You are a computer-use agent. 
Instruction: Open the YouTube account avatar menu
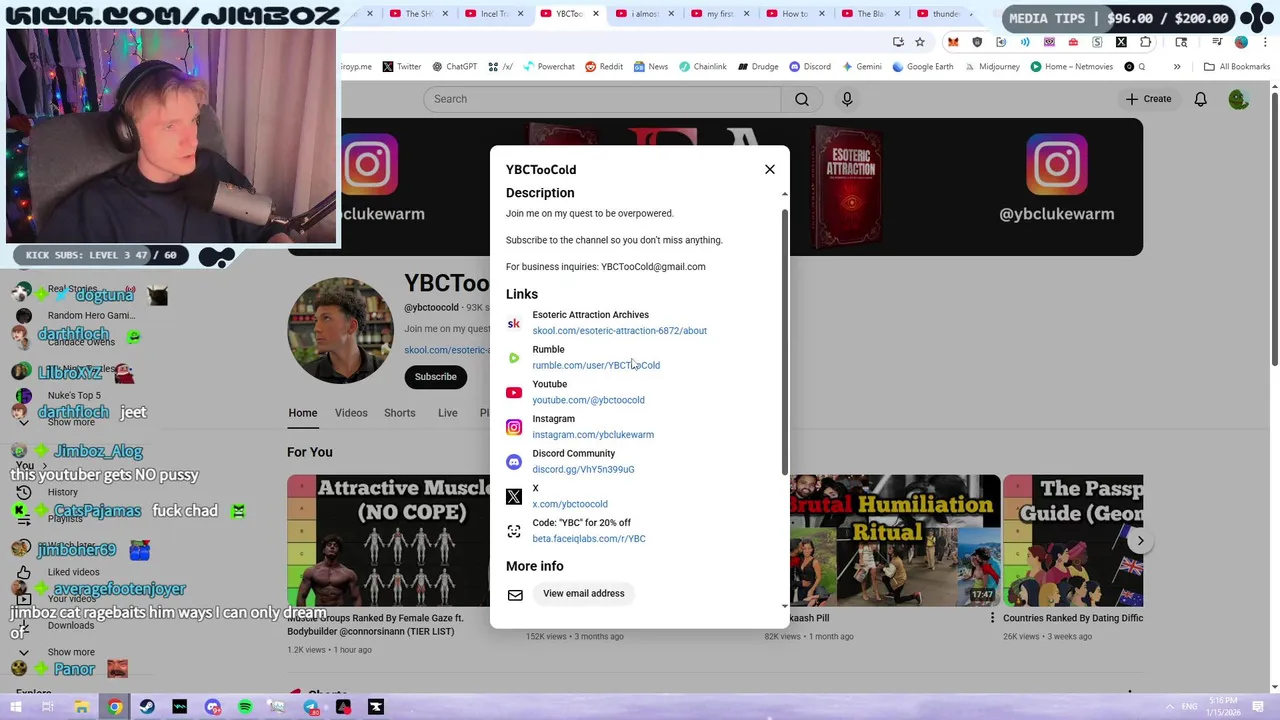click(1239, 99)
